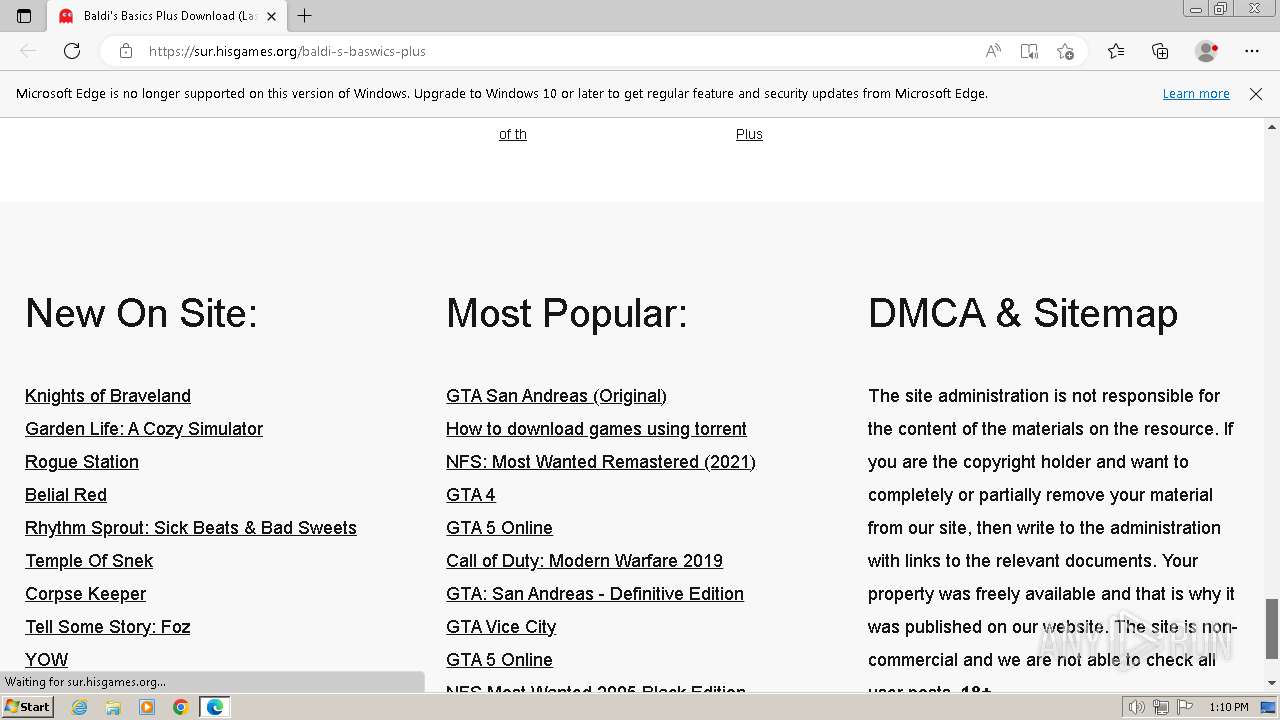Viewport: 1280px width, 720px height.
Task: Click the scrollbar up arrow
Action: [1272, 127]
